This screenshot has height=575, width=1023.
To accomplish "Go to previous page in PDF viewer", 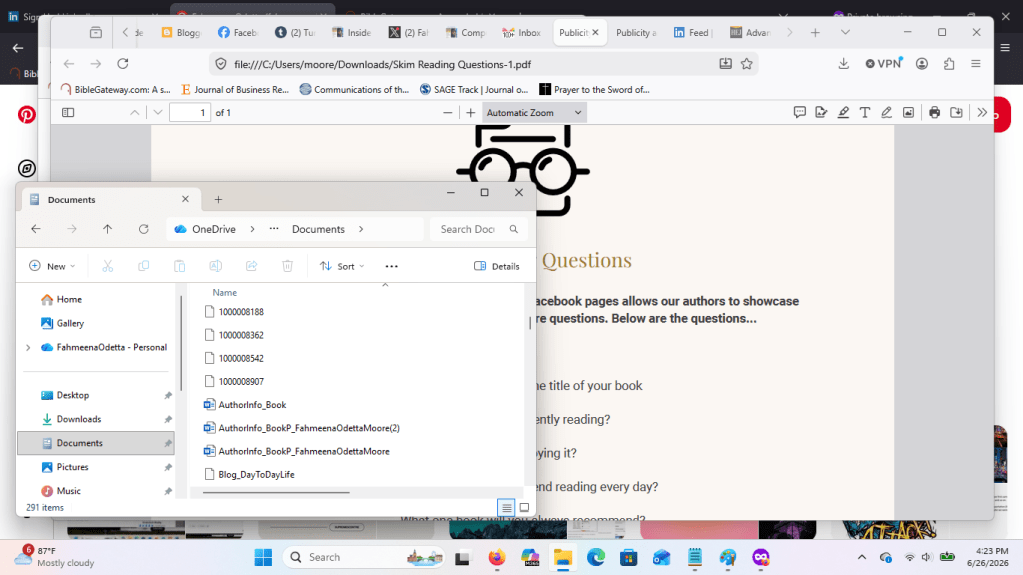I will click(x=134, y=112).
